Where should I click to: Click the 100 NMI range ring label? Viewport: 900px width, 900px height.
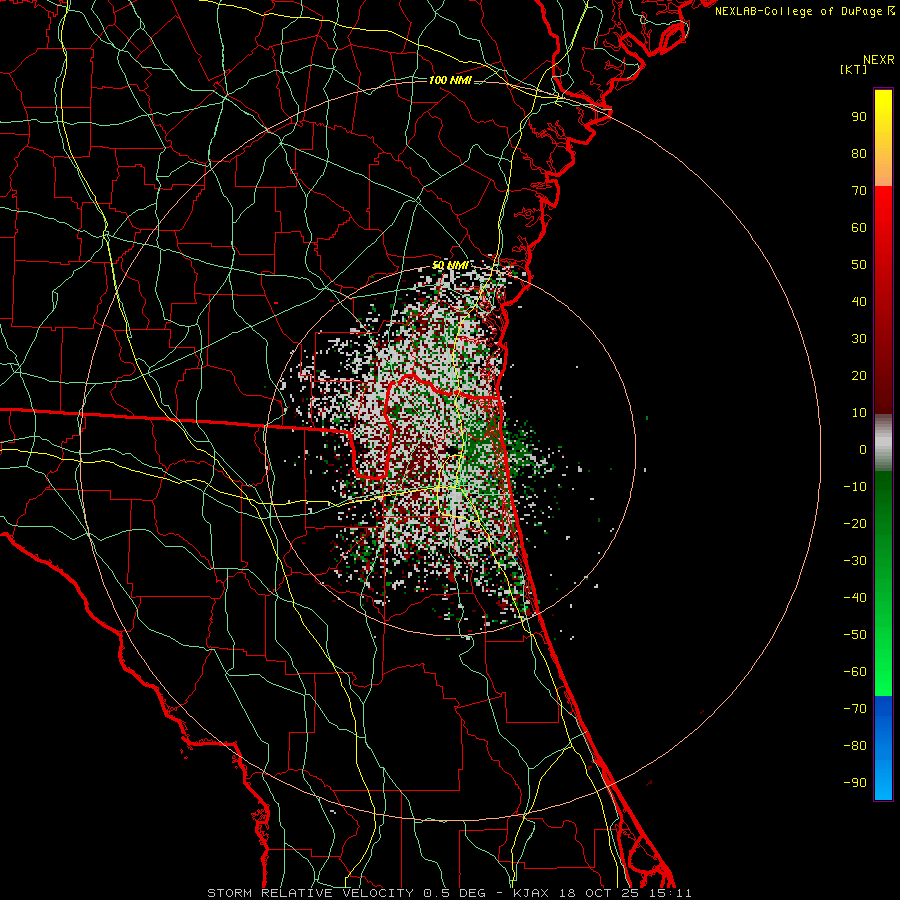[x=450, y=80]
